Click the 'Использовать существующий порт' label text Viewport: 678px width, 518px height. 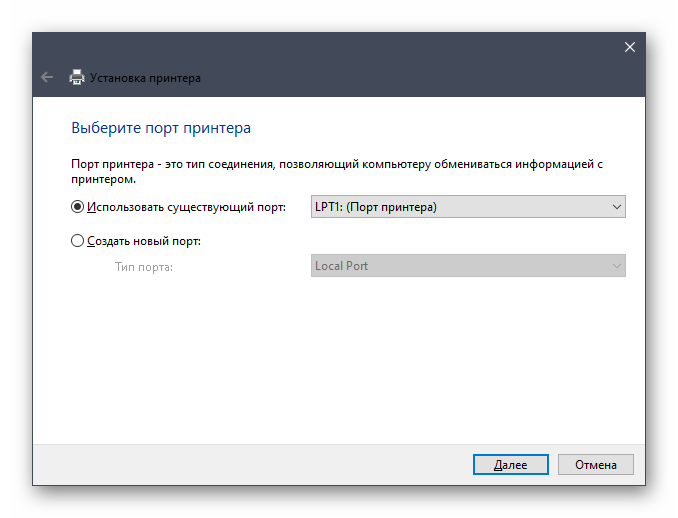[x=186, y=207]
